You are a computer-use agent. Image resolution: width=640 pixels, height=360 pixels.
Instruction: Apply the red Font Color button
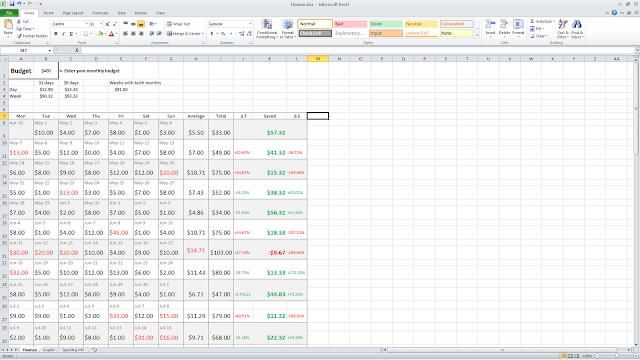point(111,33)
